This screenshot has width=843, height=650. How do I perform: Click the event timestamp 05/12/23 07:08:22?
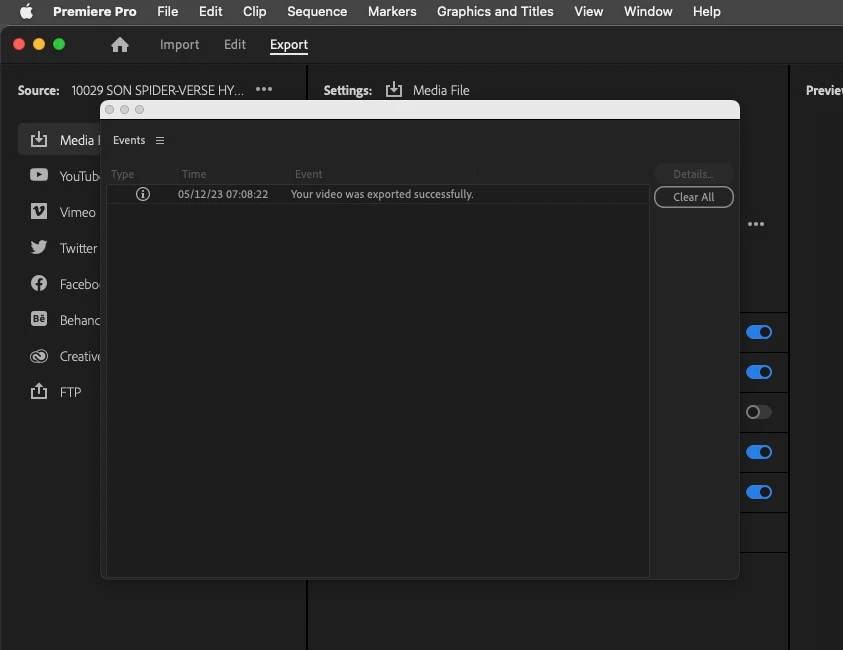pyautogui.click(x=223, y=194)
